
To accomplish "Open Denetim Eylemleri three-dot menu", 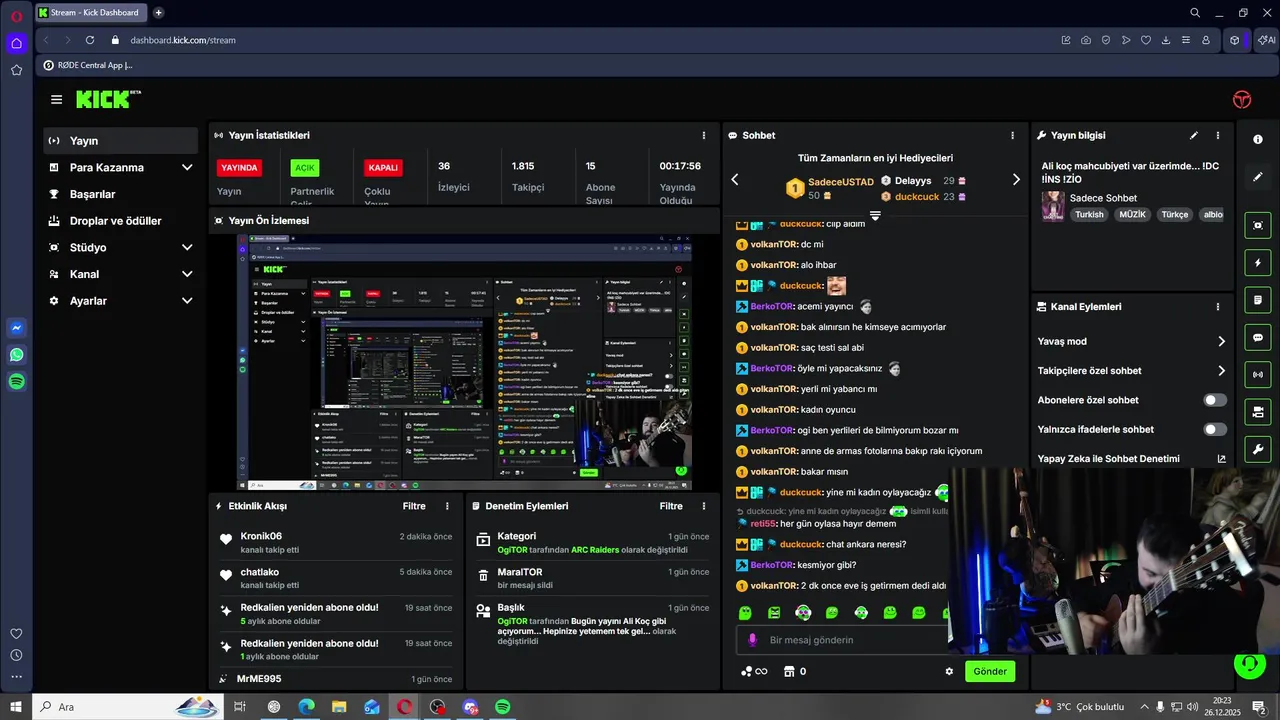I will click(704, 506).
